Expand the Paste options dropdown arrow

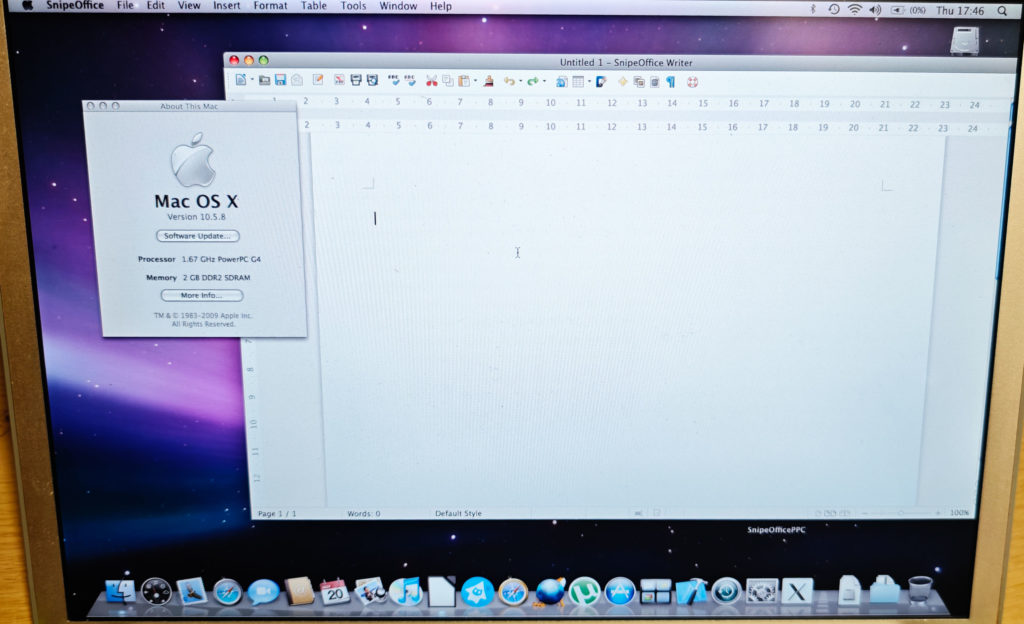pyautogui.click(x=475, y=82)
